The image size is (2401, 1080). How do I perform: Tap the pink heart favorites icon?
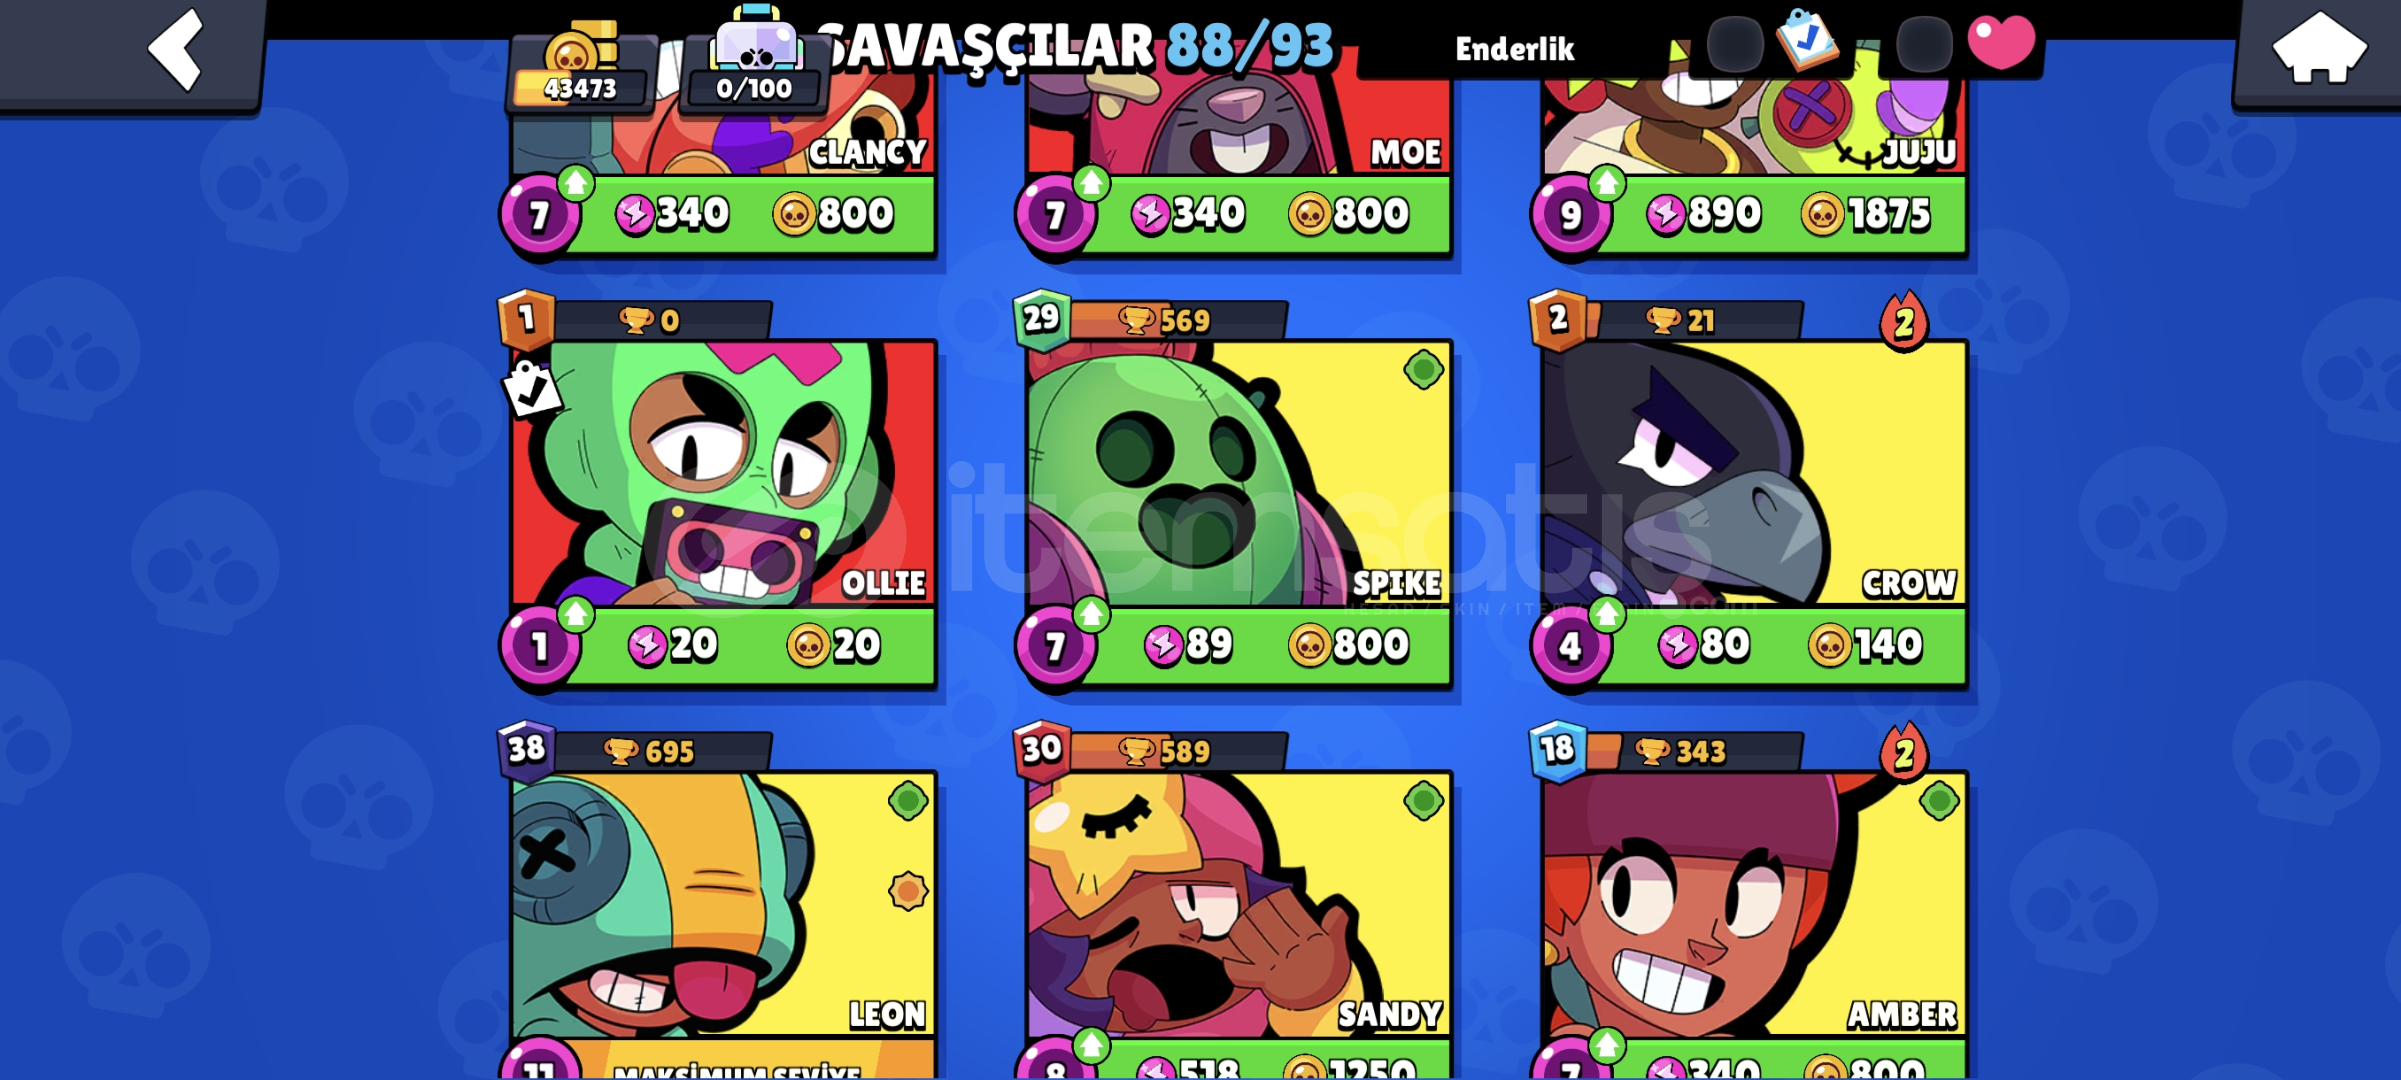point(2001,42)
